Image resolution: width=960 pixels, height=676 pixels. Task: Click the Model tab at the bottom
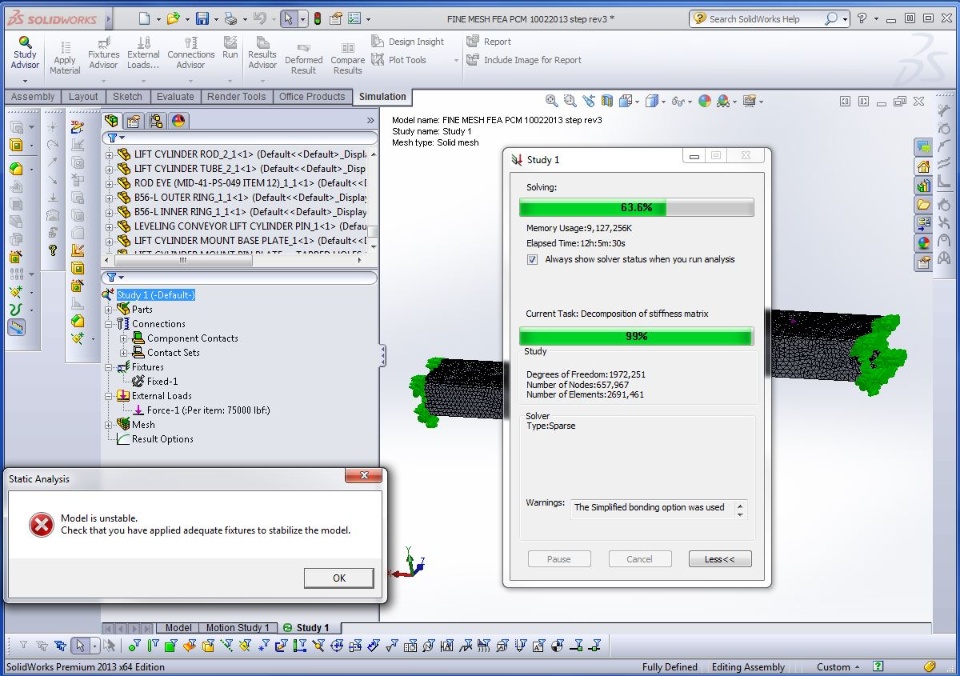(x=178, y=628)
